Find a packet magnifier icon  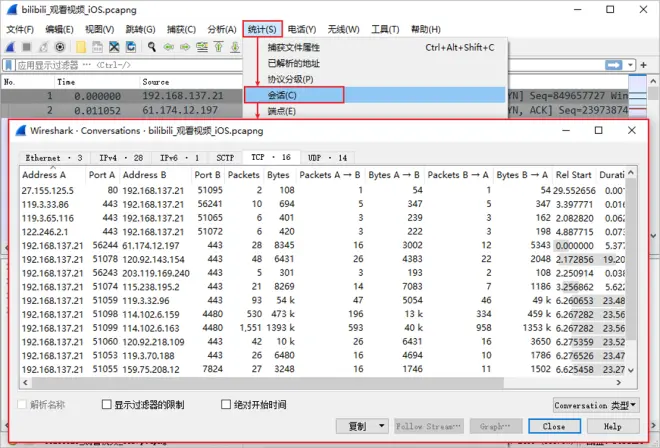click(x=152, y=47)
